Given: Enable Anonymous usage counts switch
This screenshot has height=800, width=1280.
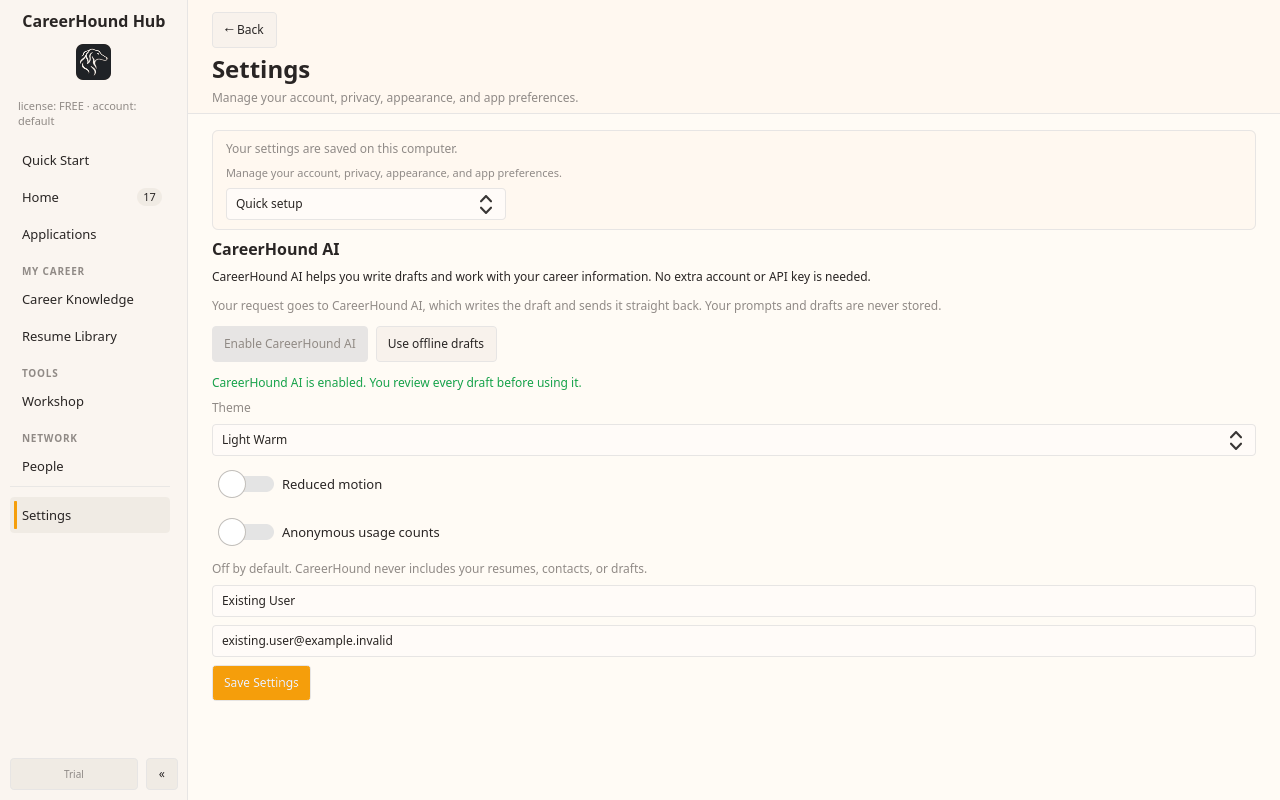Looking at the screenshot, I should [246, 532].
